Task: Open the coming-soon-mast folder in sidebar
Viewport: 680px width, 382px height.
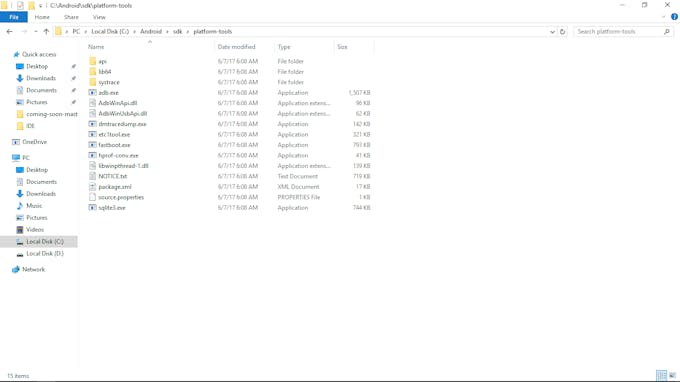Action: pyautogui.click(x=52, y=114)
